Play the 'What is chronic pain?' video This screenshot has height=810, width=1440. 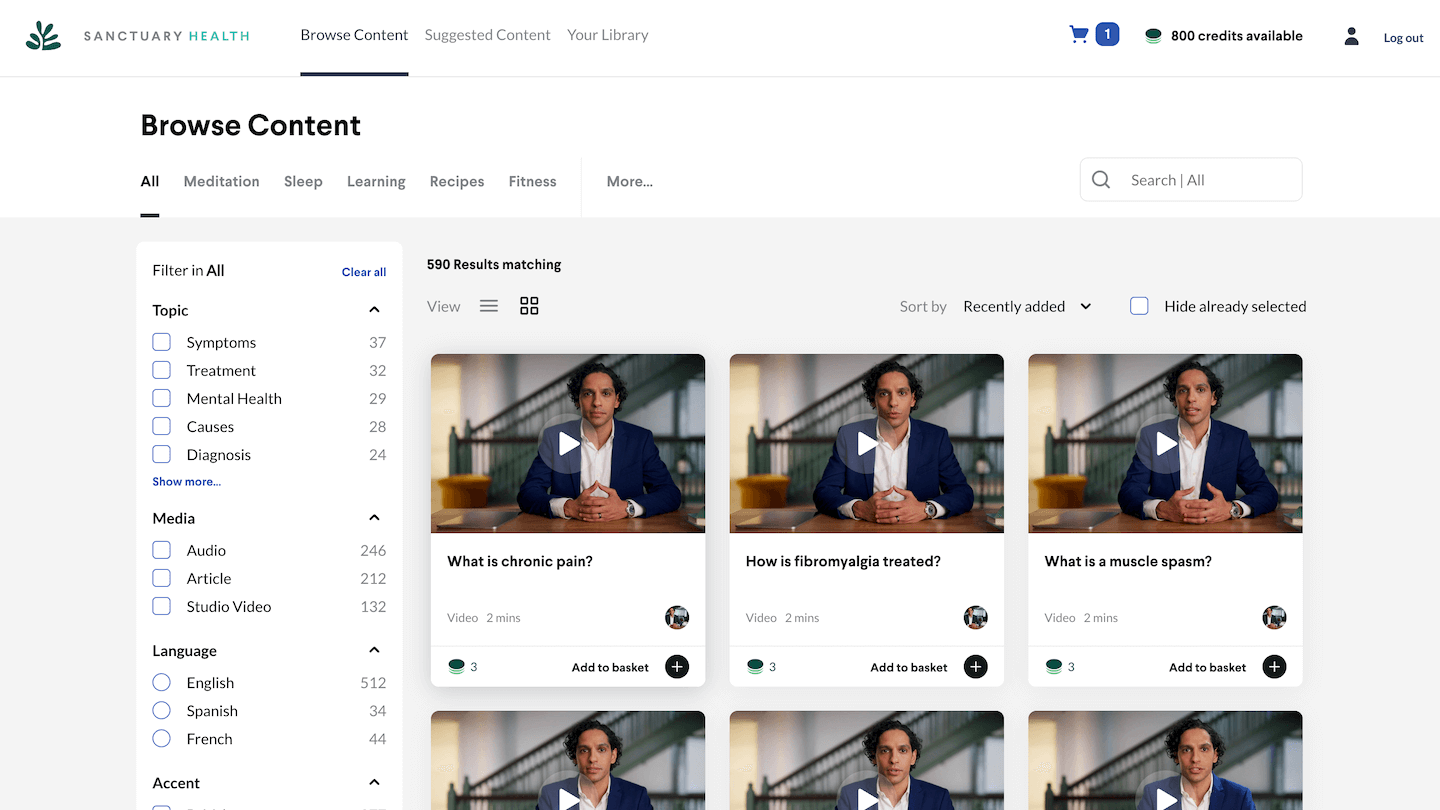tap(568, 443)
